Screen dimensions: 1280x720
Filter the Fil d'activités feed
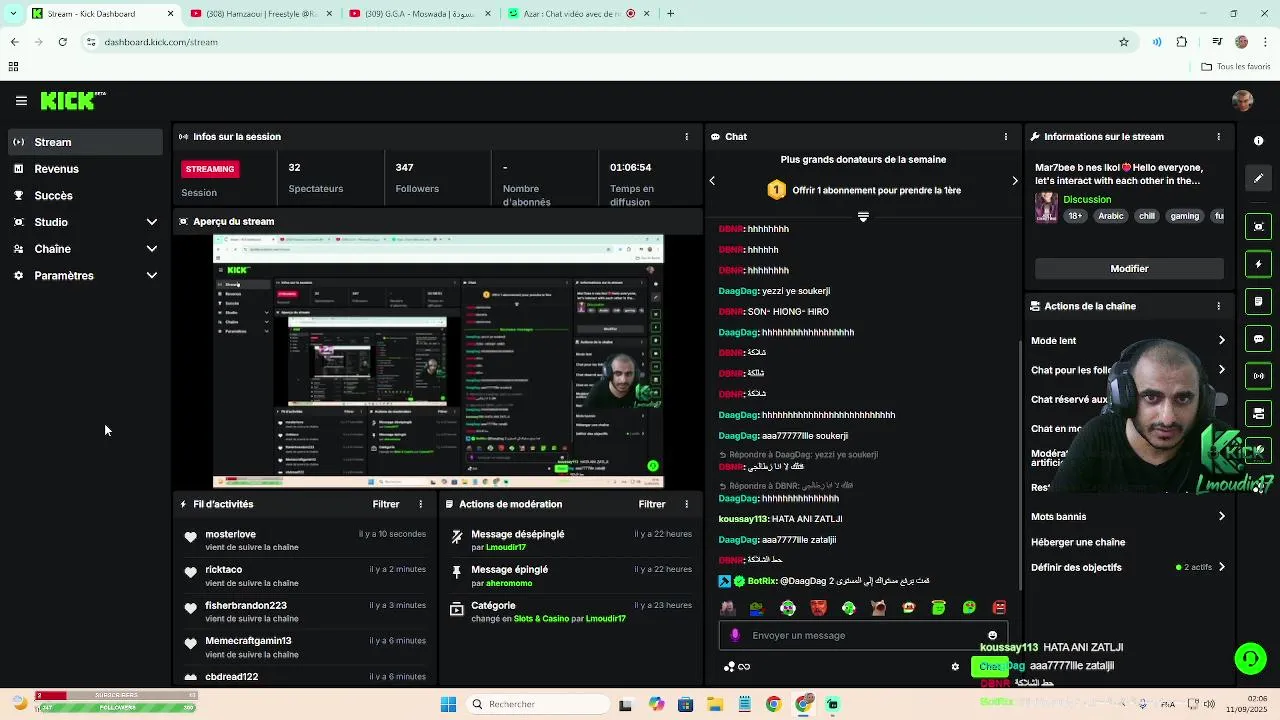[385, 505]
